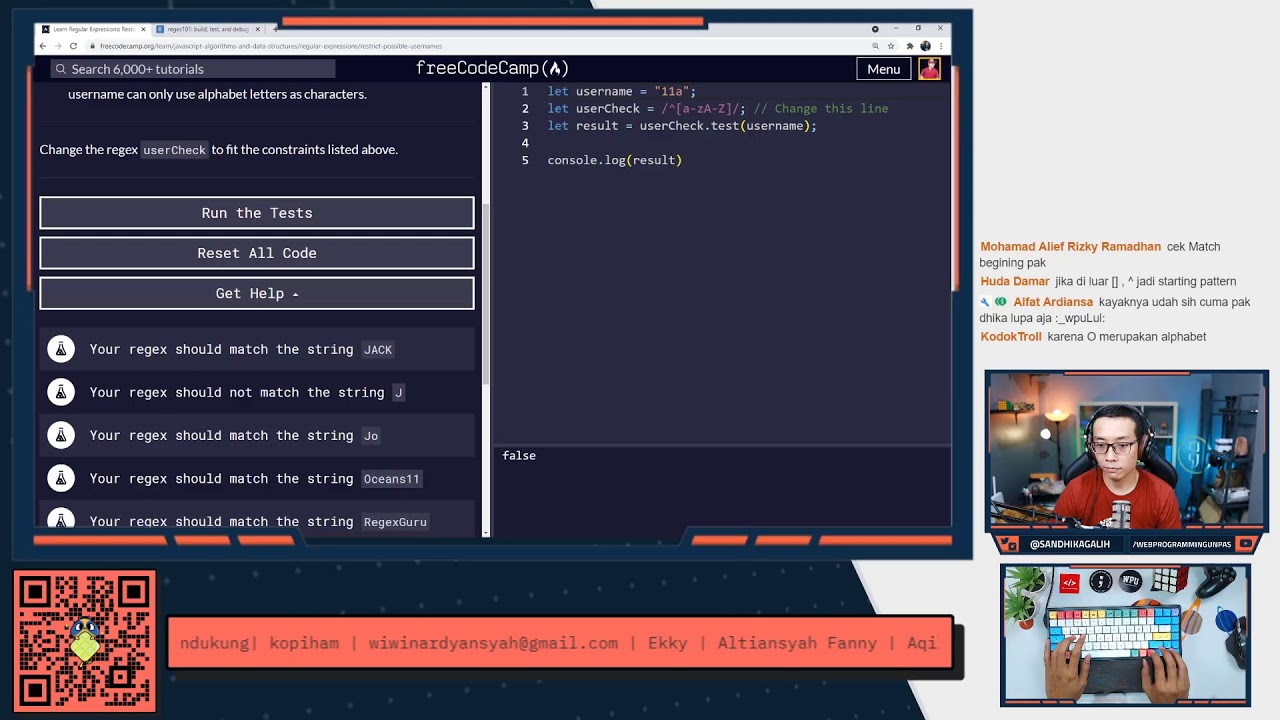Select the Learn Regular Expressions tab
The height and width of the screenshot is (720, 1280).
(x=94, y=29)
